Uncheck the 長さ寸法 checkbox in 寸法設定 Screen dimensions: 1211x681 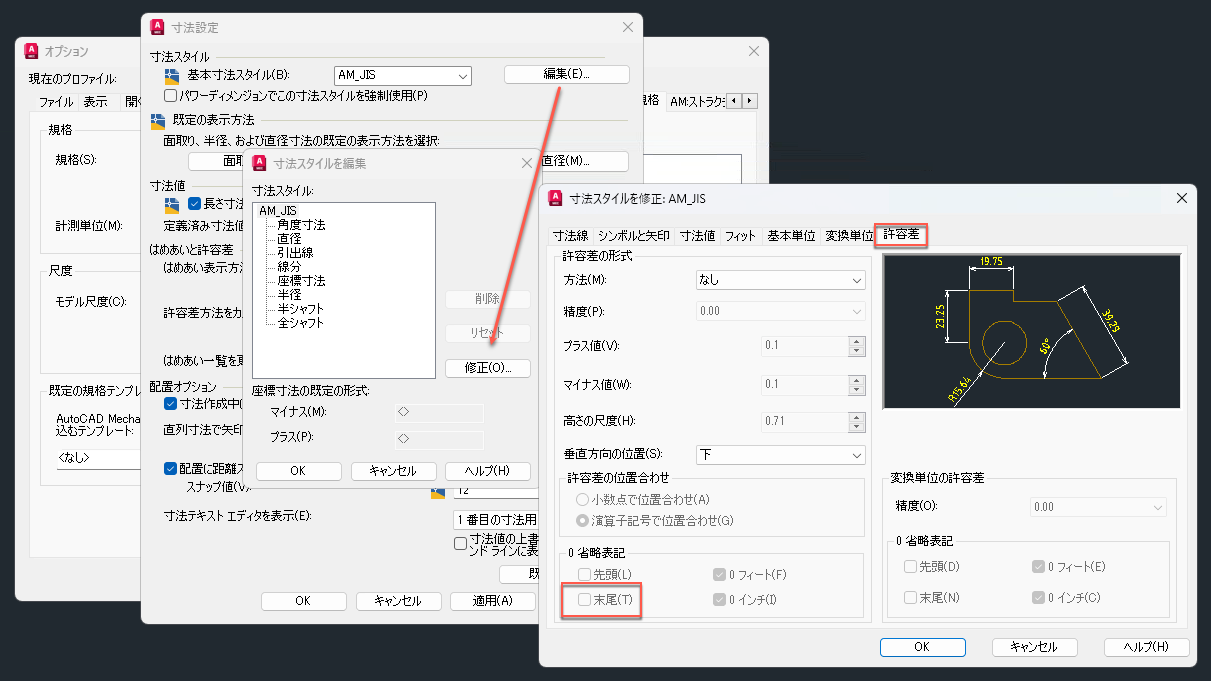click(195, 204)
